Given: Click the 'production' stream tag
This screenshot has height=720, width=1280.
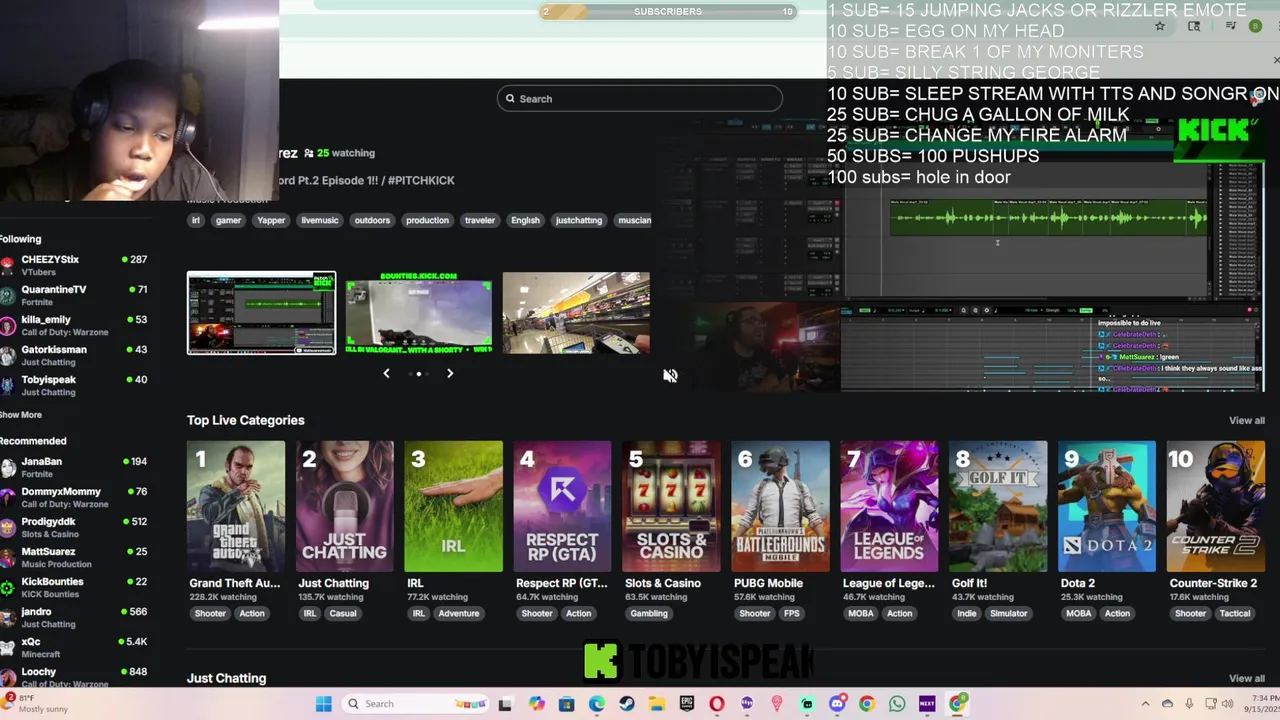Looking at the screenshot, I should pos(427,220).
